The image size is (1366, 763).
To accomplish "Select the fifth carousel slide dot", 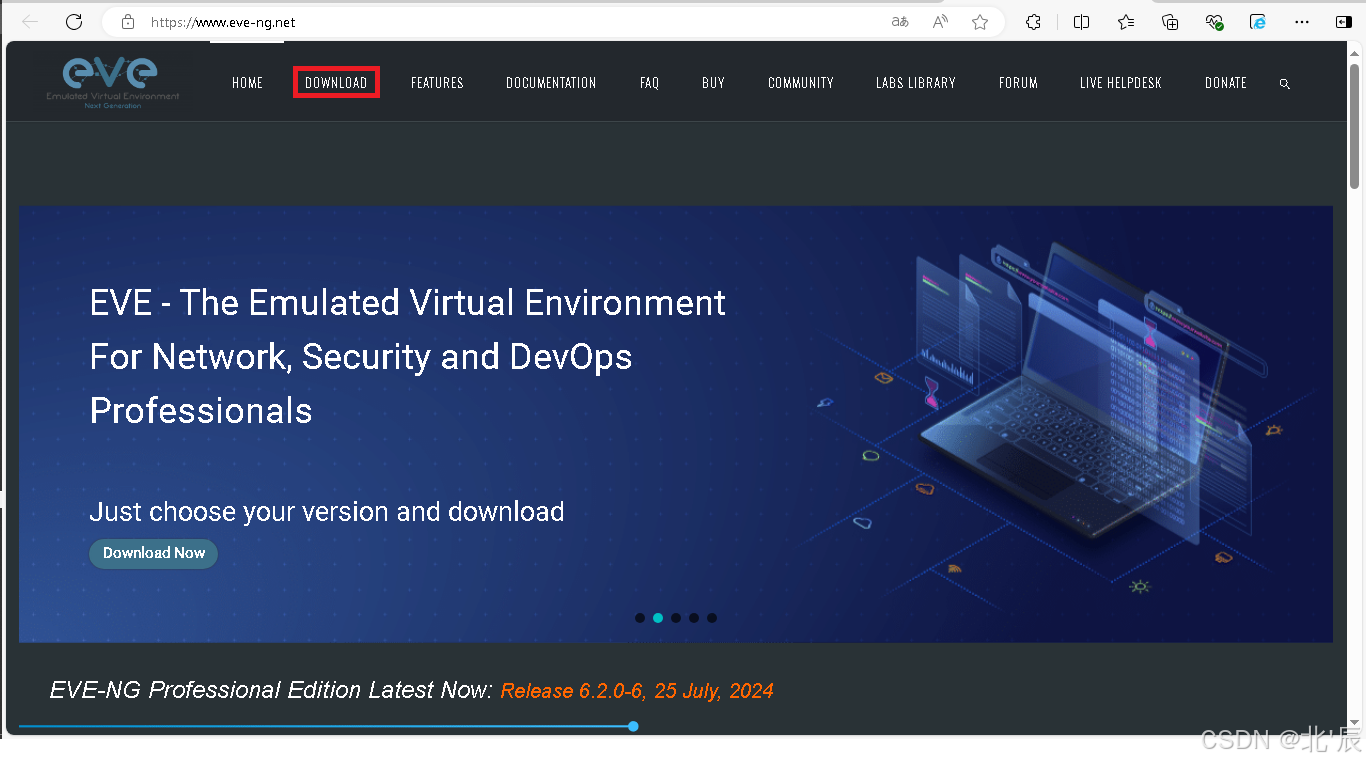I will tap(712, 618).
